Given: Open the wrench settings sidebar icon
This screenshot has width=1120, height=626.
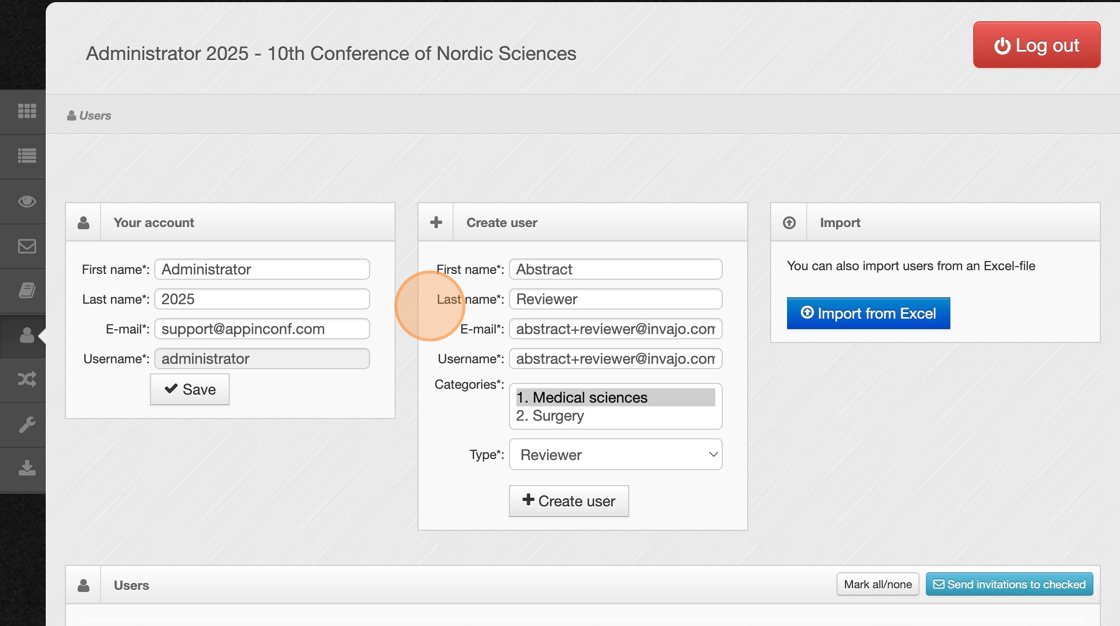Looking at the screenshot, I should tap(27, 425).
